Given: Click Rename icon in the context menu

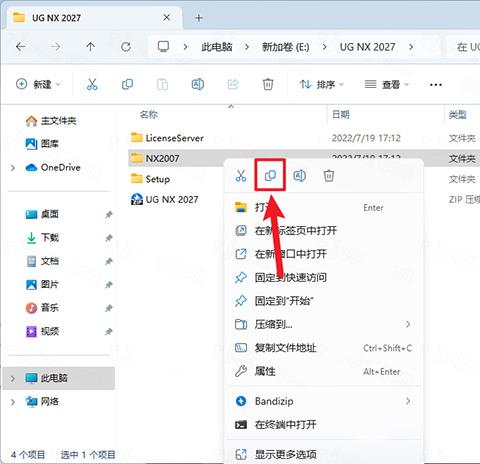Looking at the screenshot, I should tap(299, 175).
